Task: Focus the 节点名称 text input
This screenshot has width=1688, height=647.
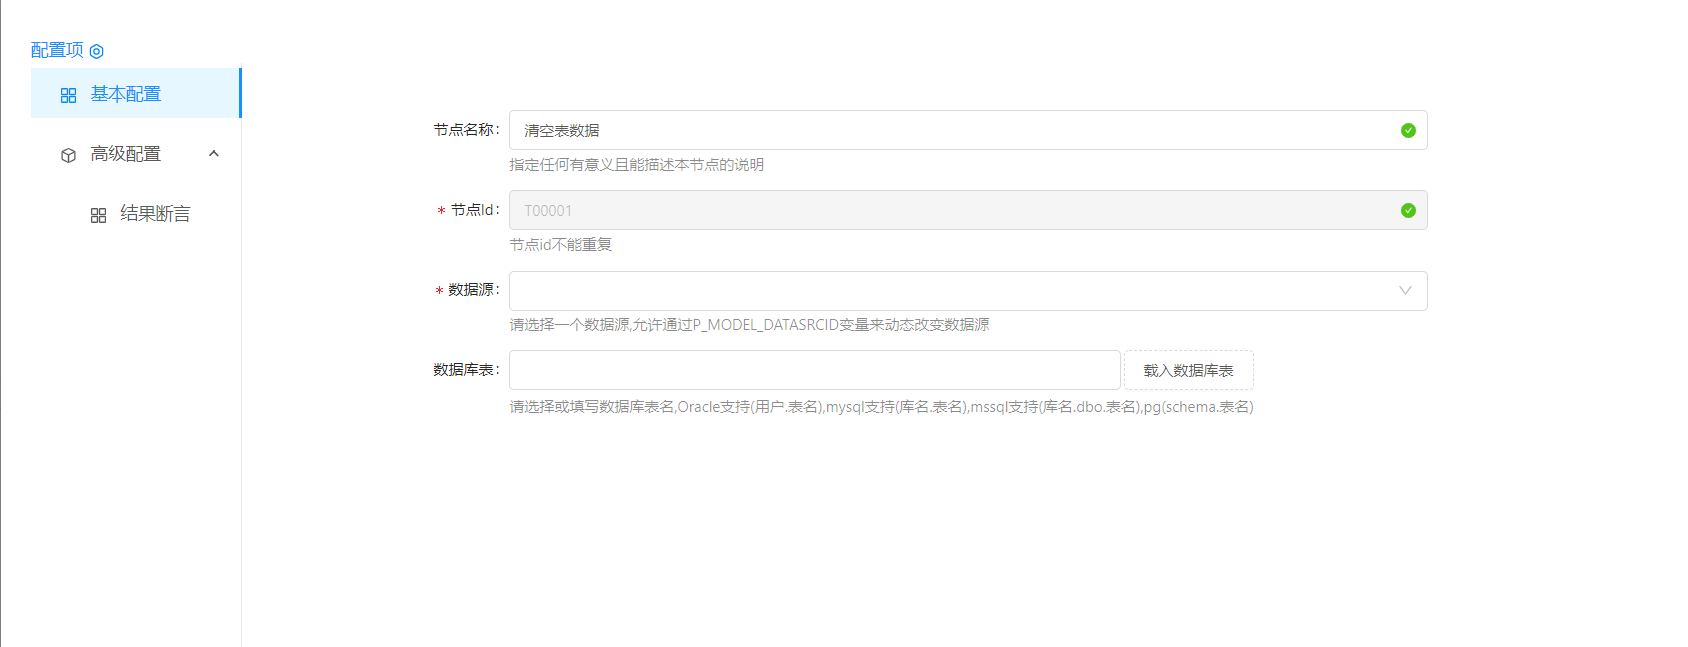Action: (x=950, y=130)
